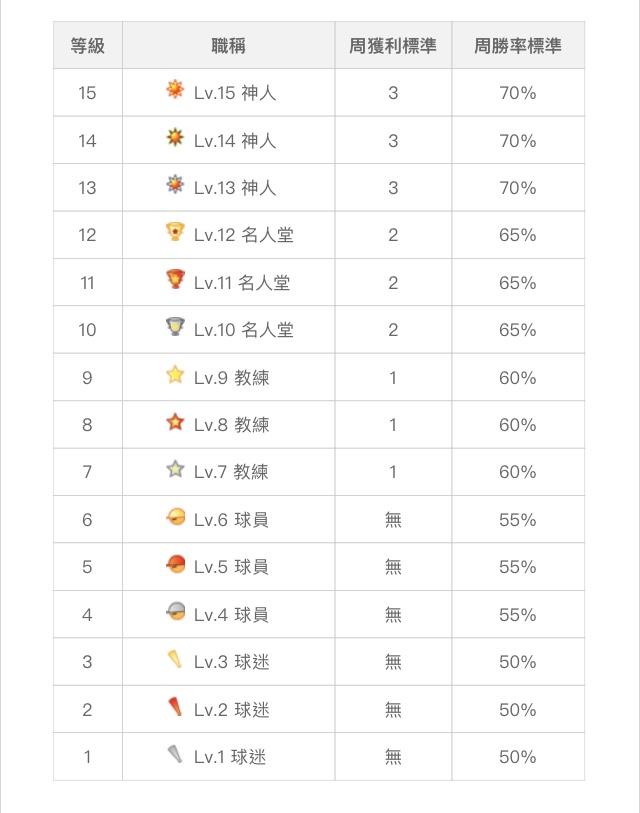Click the Lv.15 神人 orange burst icon
The height and width of the screenshot is (813, 640).
pos(175,89)
